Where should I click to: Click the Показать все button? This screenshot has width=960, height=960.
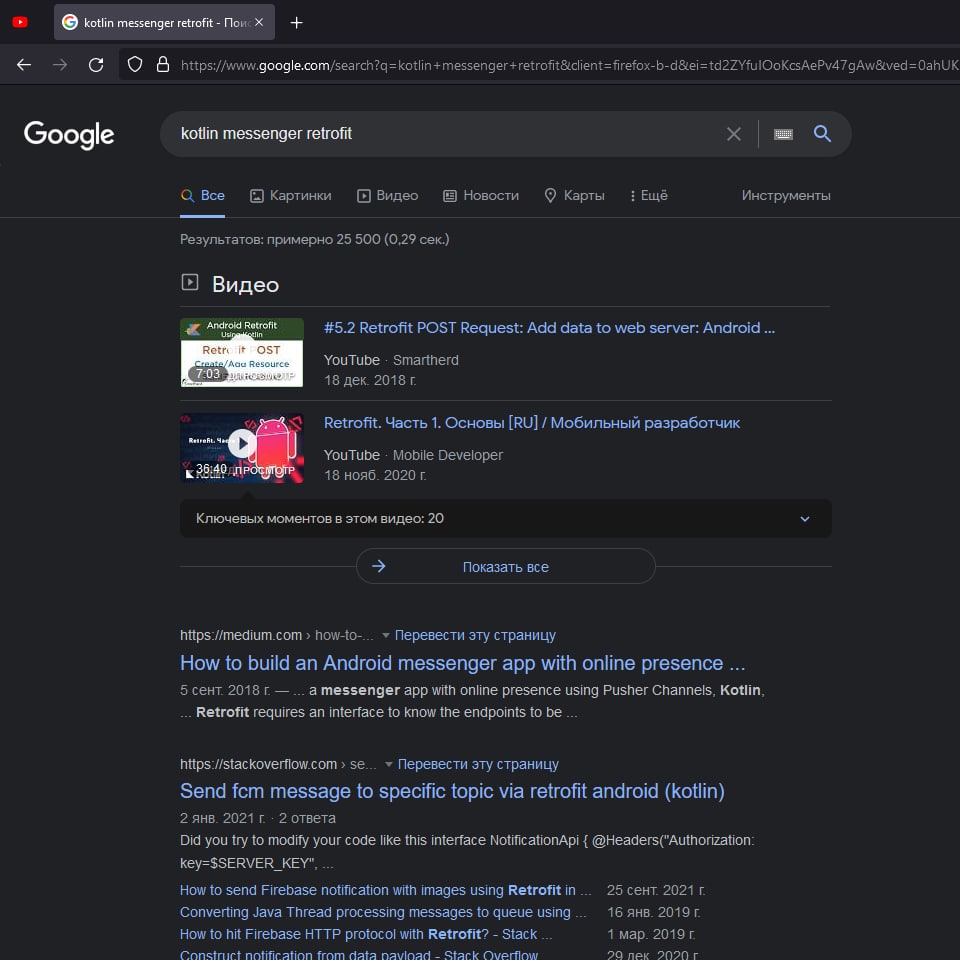pos(506,567)
